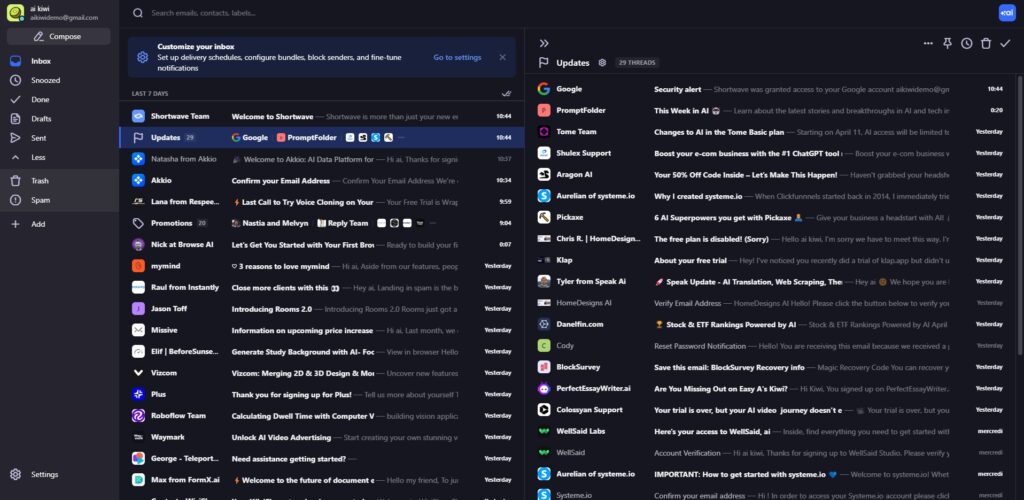Open Raul from Instantly email
1024x500 pixels.
click(x=321, y=287)
